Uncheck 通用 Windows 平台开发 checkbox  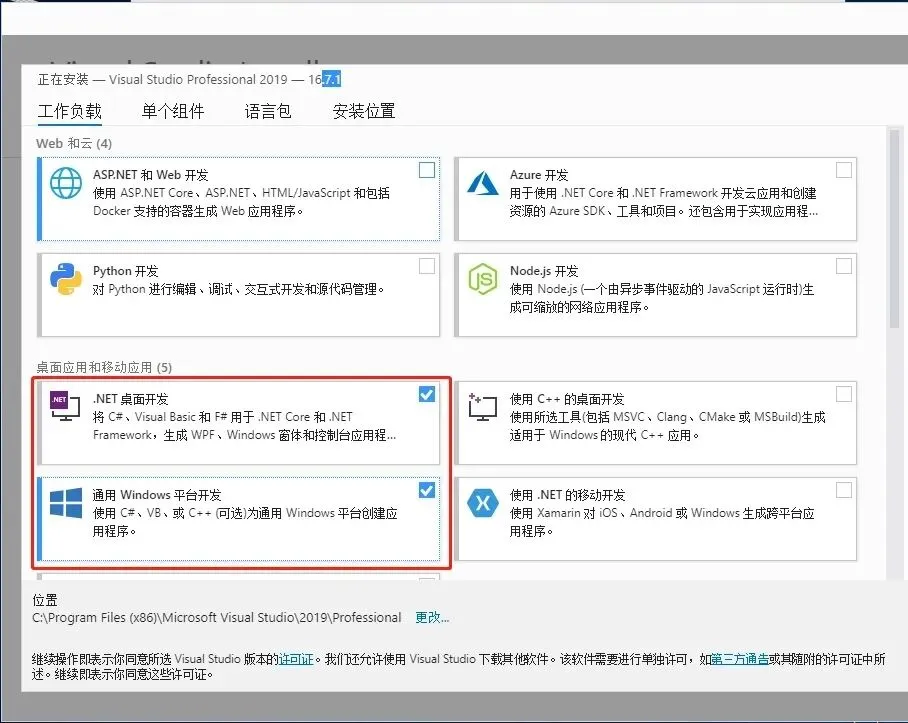click(x=427, y=490)
